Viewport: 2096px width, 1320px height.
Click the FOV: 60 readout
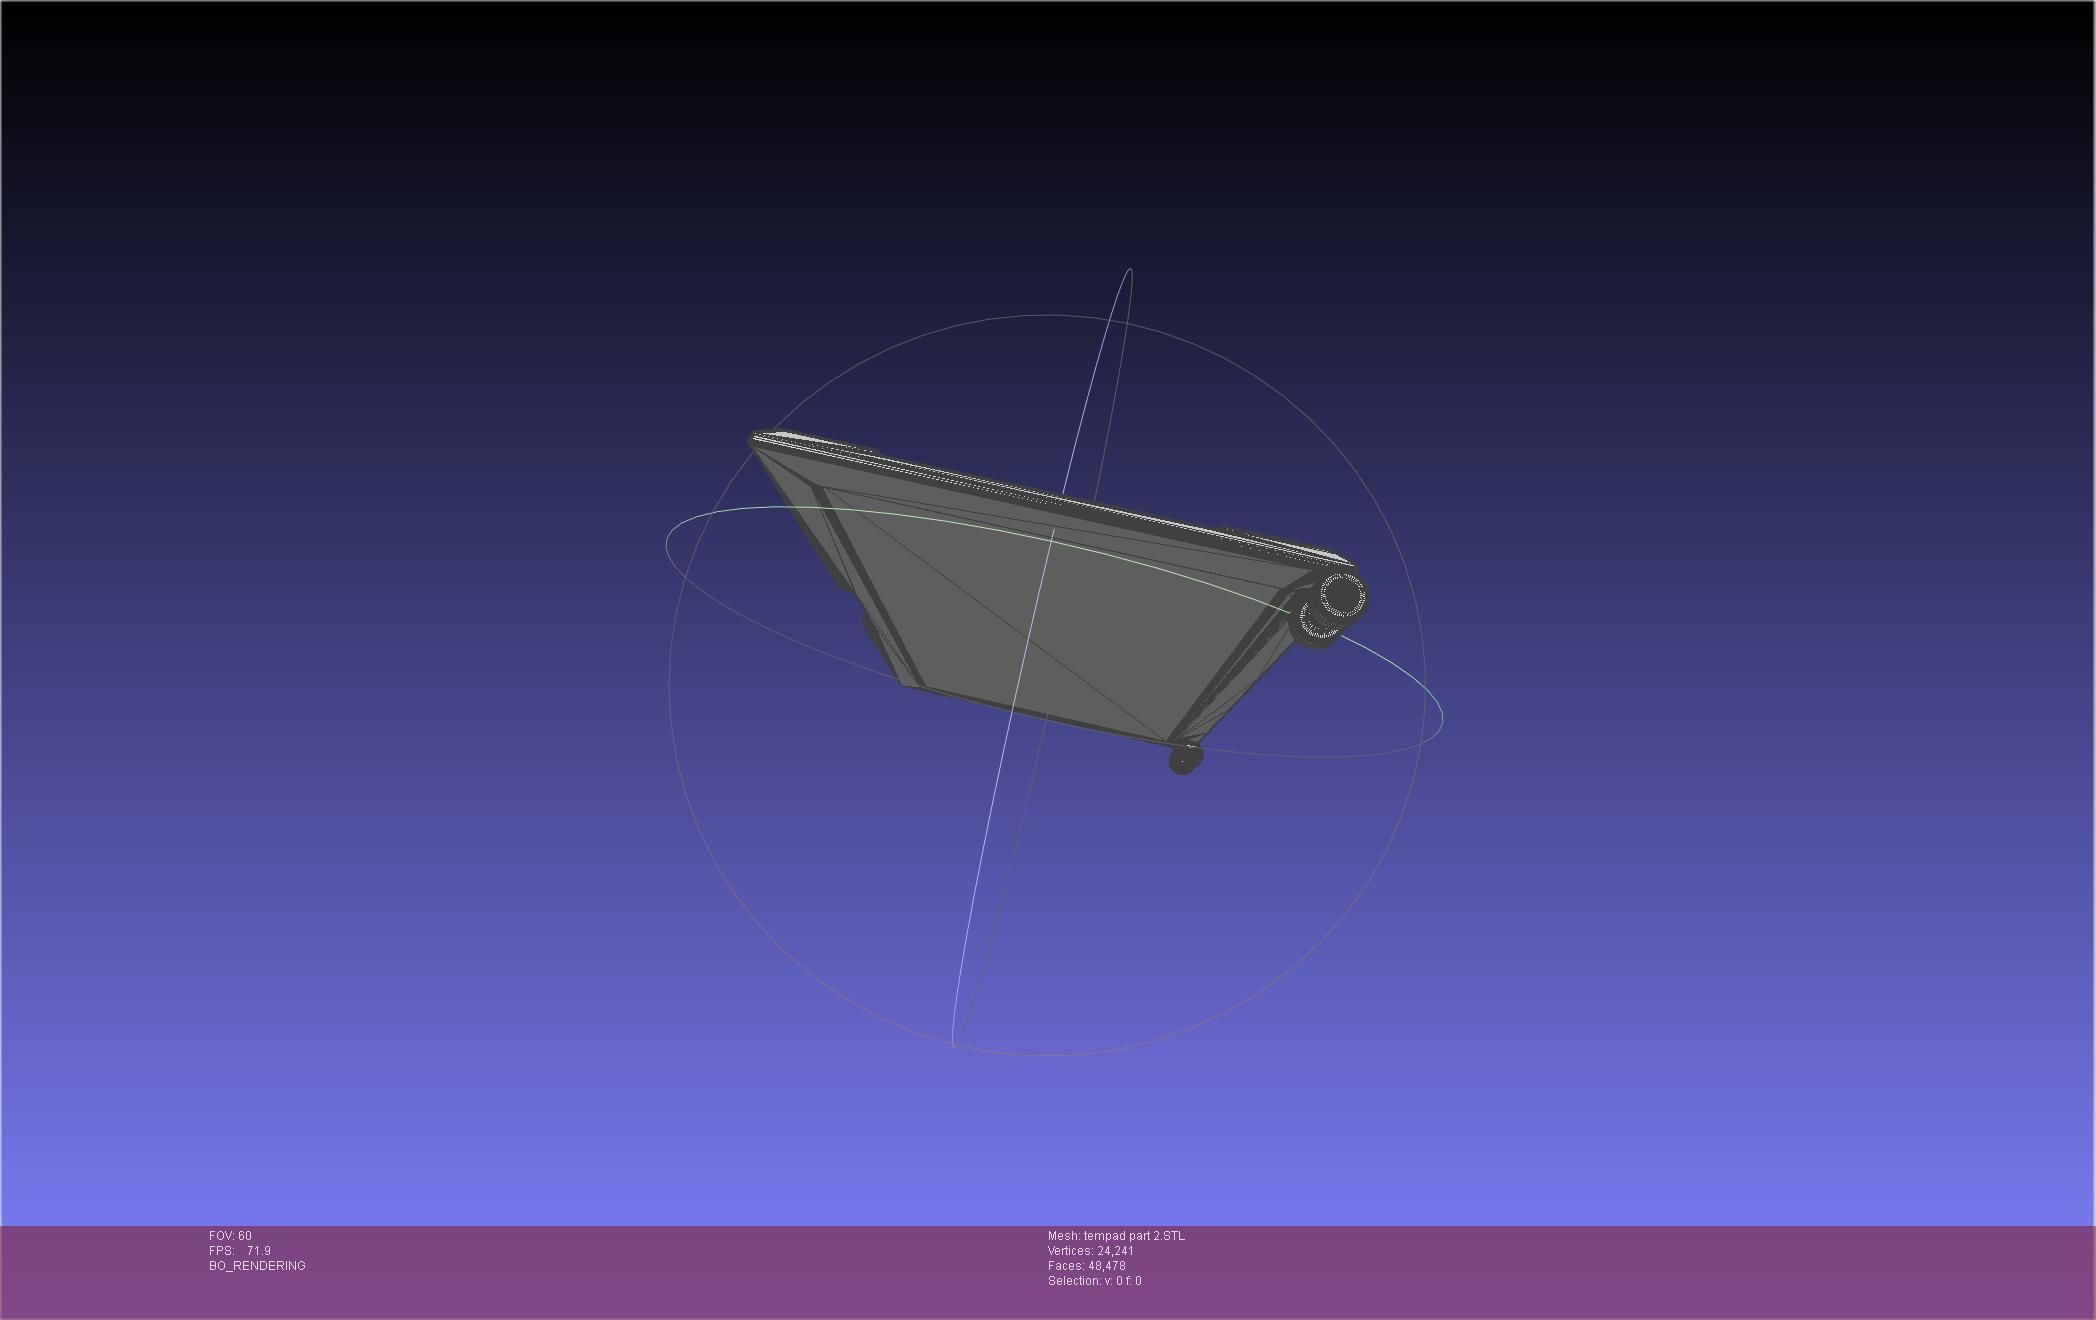pyautogui.click(x=230, y=1236)
